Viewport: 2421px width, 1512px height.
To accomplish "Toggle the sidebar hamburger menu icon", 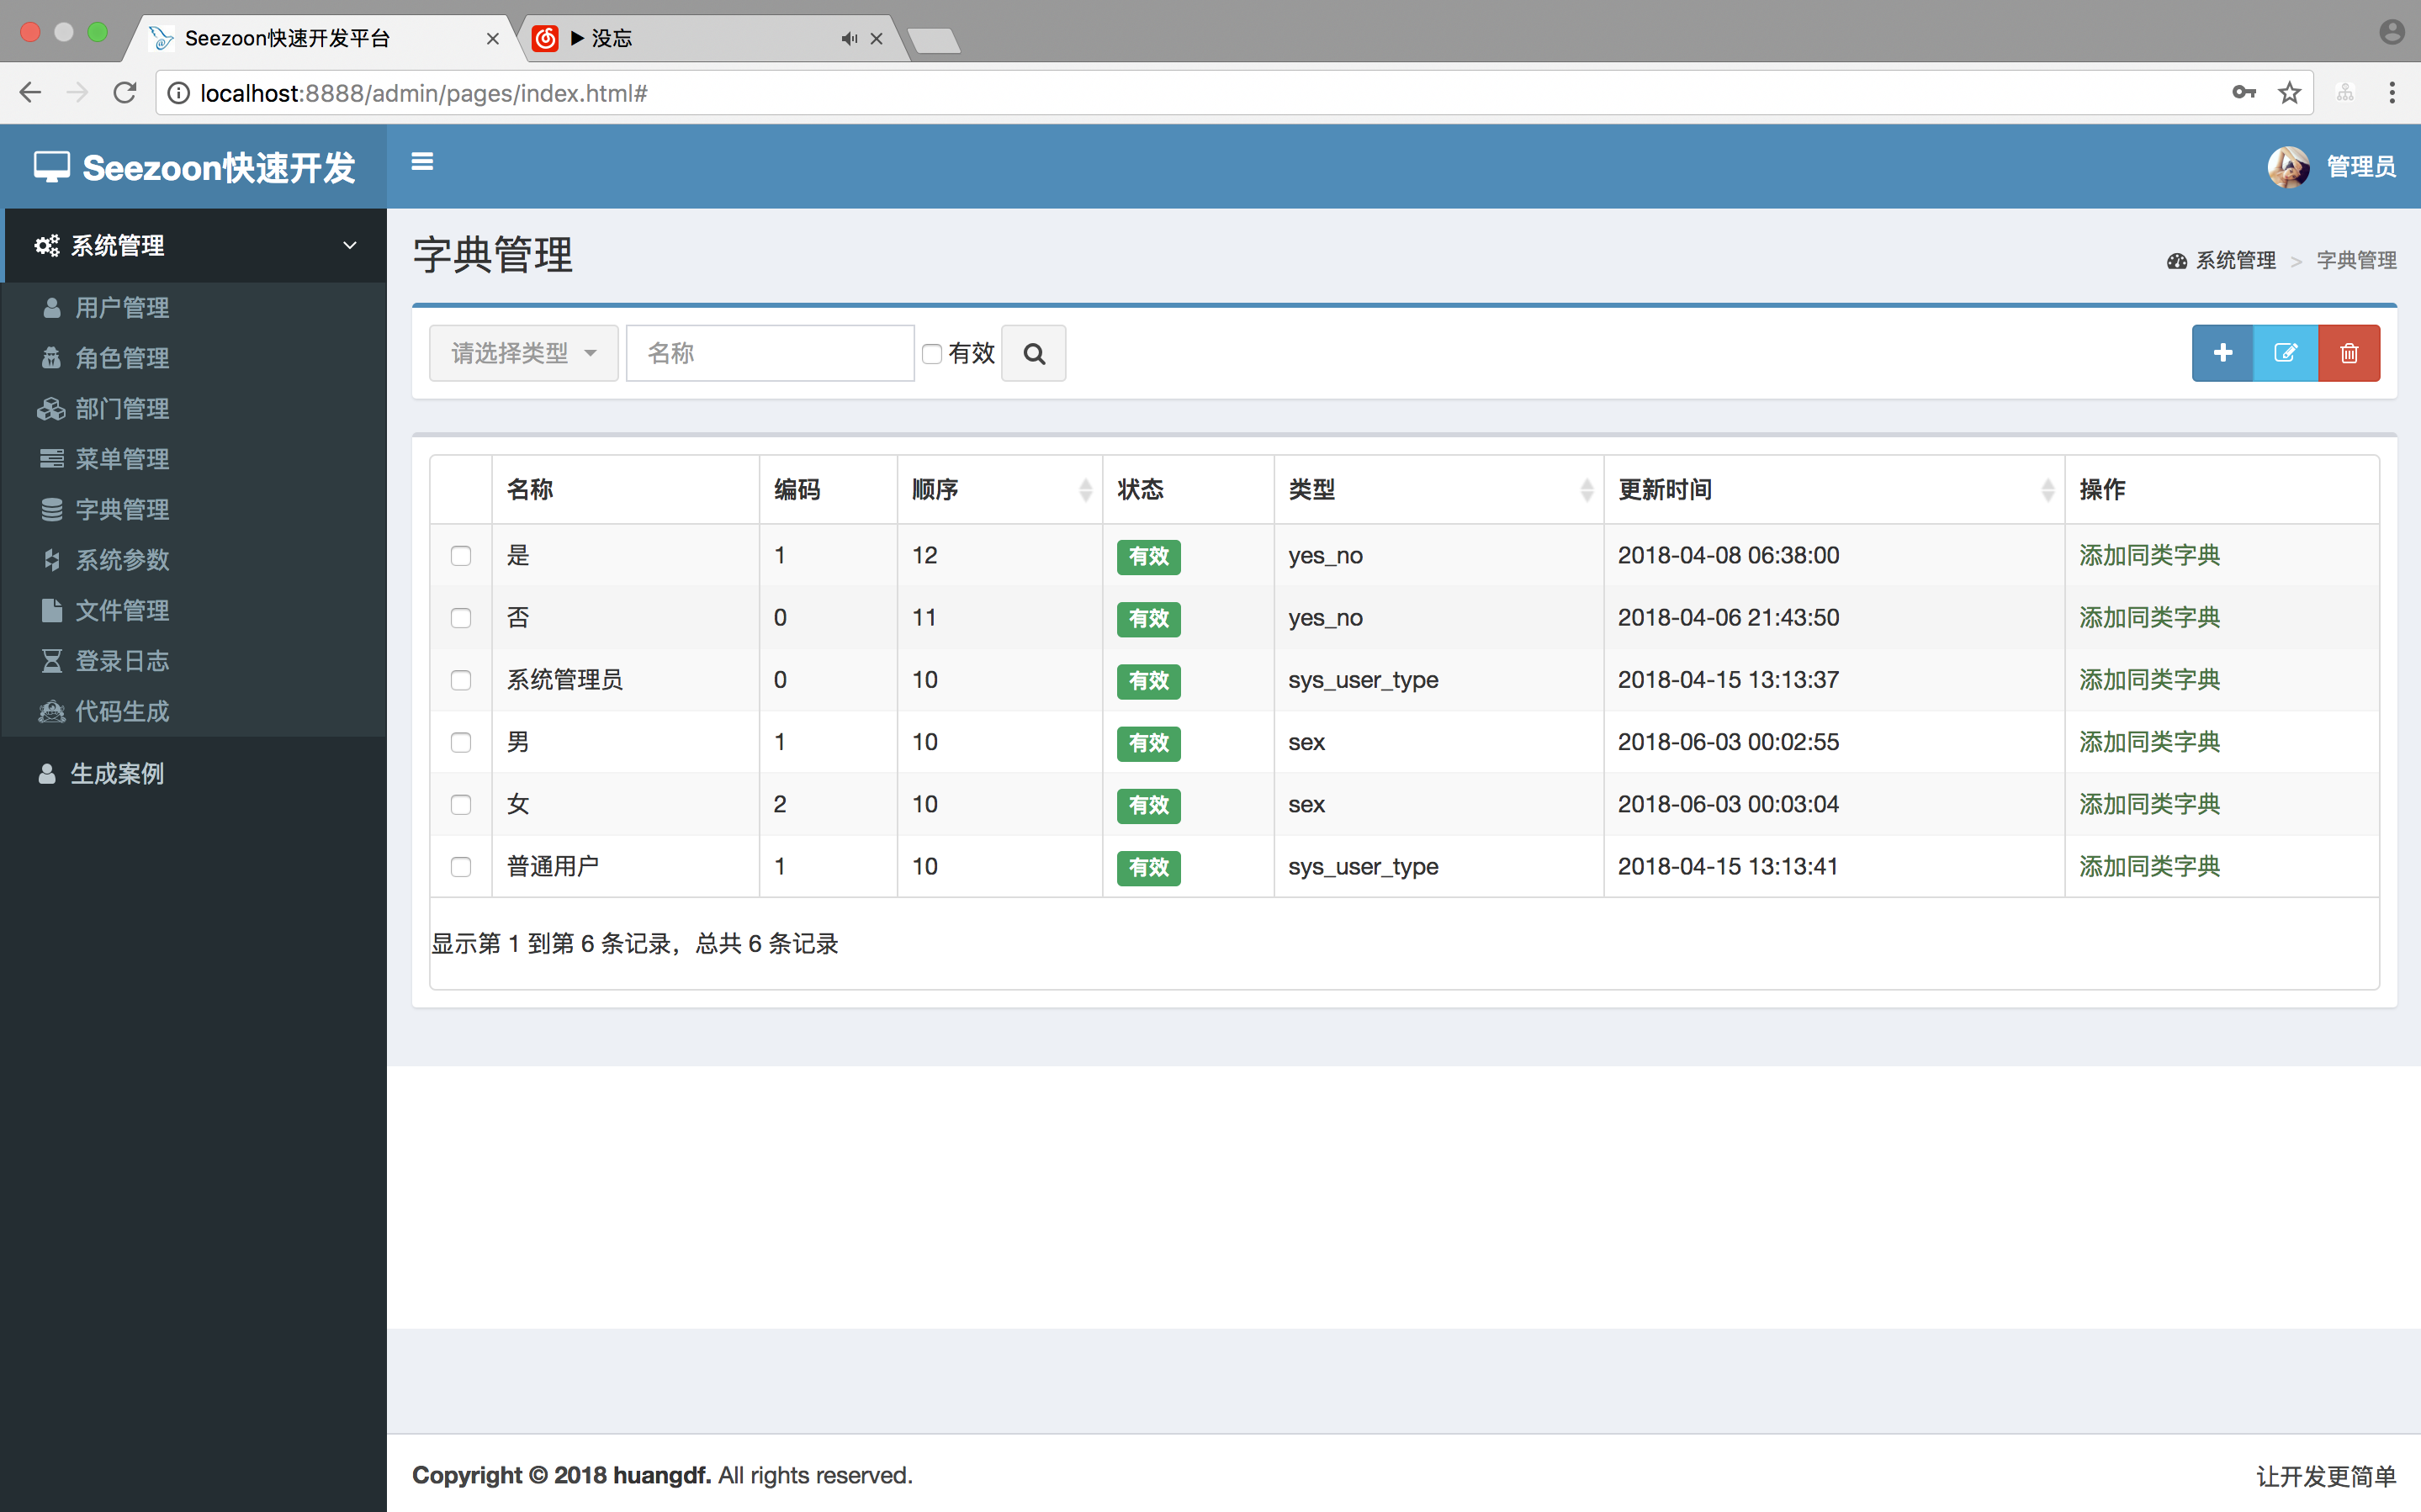I will pyautogui.click(x=422, y=162).
